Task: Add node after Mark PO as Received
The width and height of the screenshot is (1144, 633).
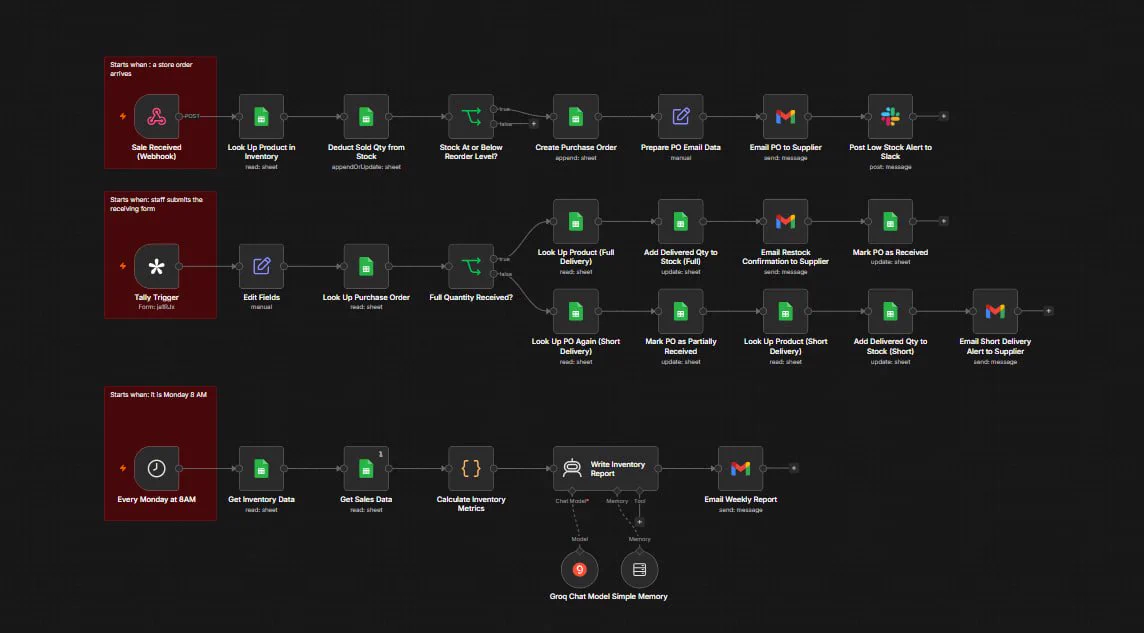Action: point(943,221)
